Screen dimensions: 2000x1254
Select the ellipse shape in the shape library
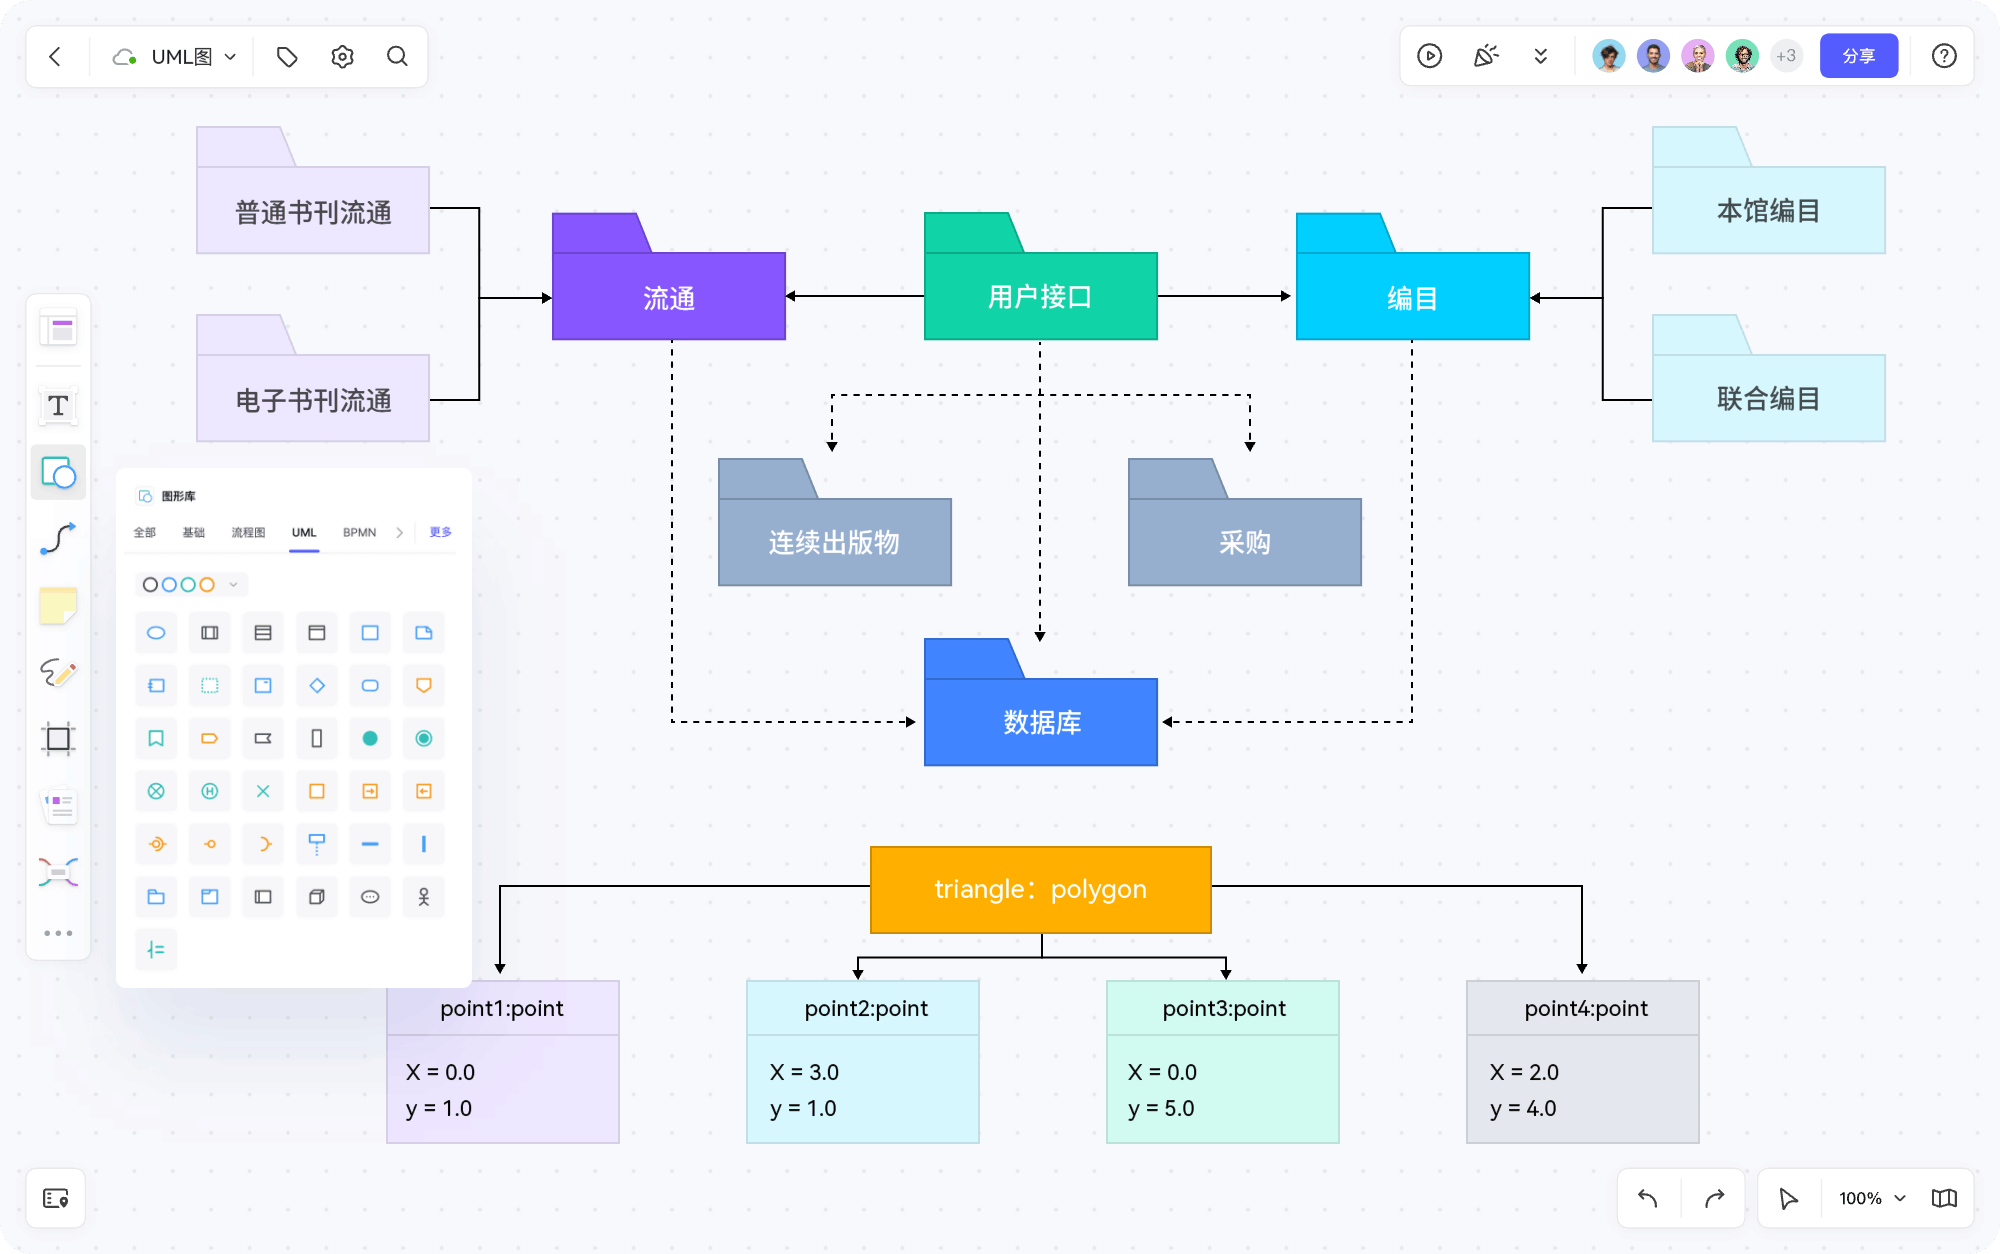click(156, 633)
